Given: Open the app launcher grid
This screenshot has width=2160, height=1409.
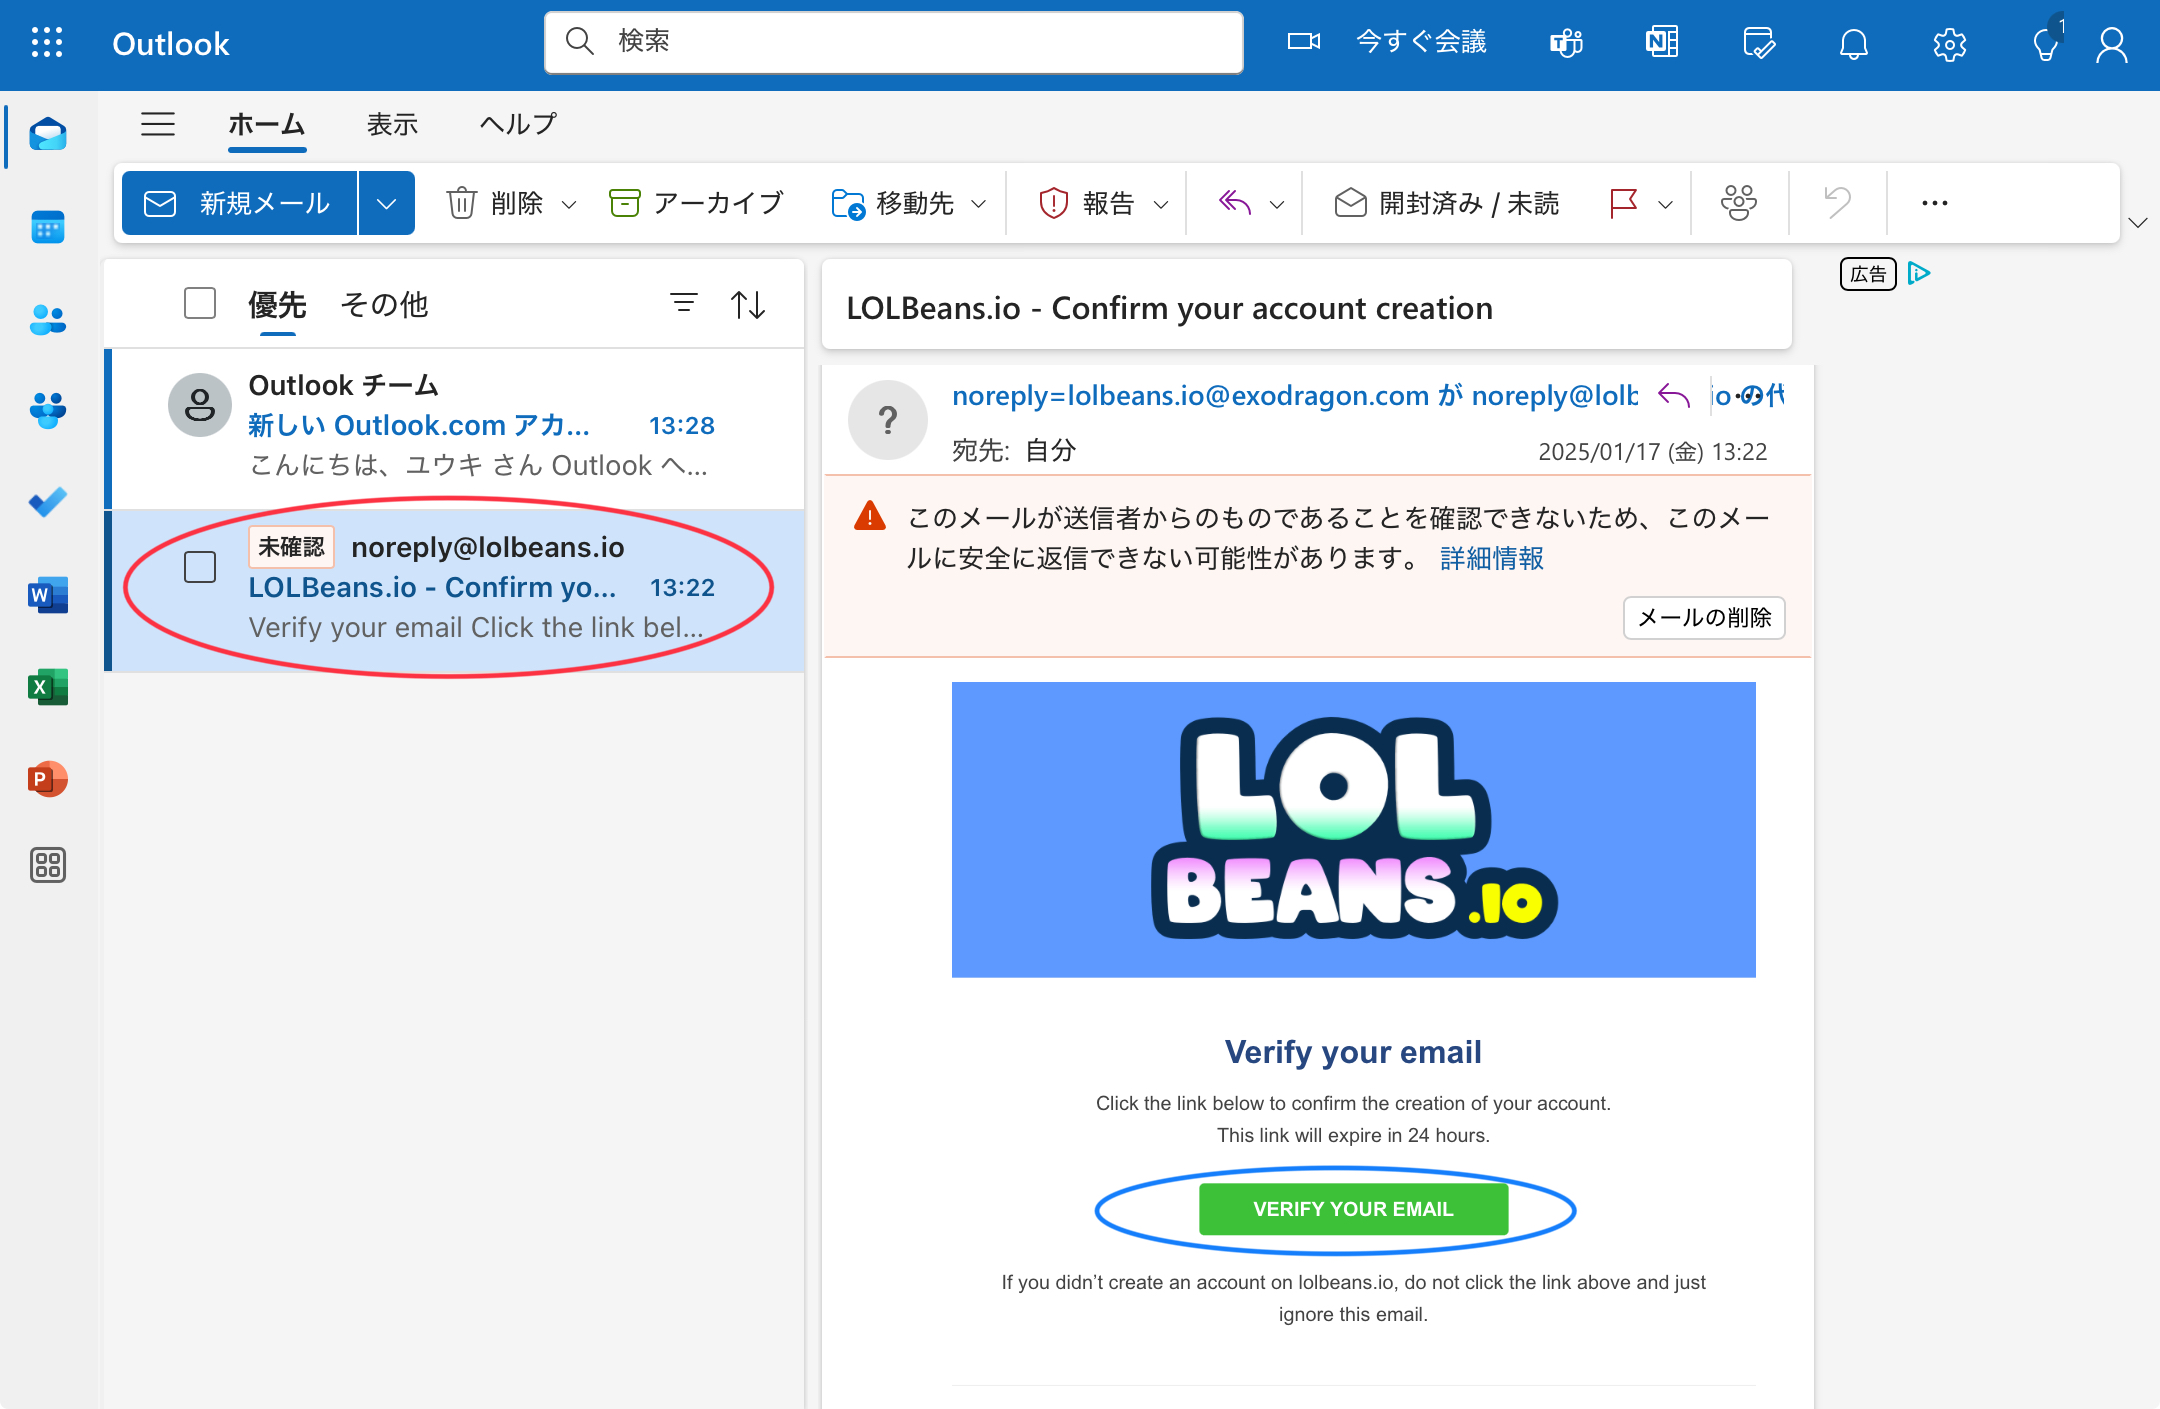Looking at the screenshot, I should click(x=47, y=43).
